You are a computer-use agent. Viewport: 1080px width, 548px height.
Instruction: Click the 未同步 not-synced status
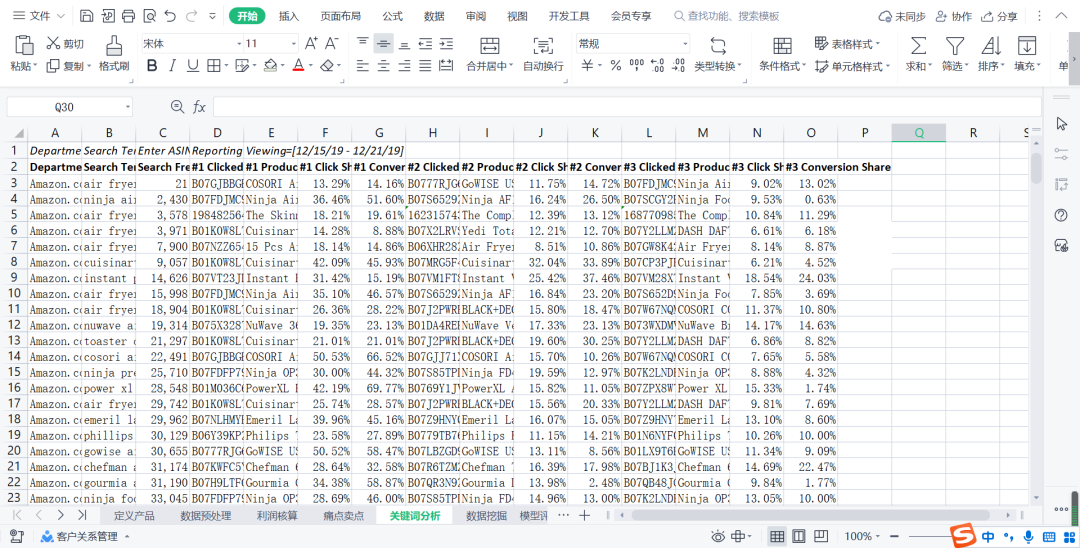[902, 16]
